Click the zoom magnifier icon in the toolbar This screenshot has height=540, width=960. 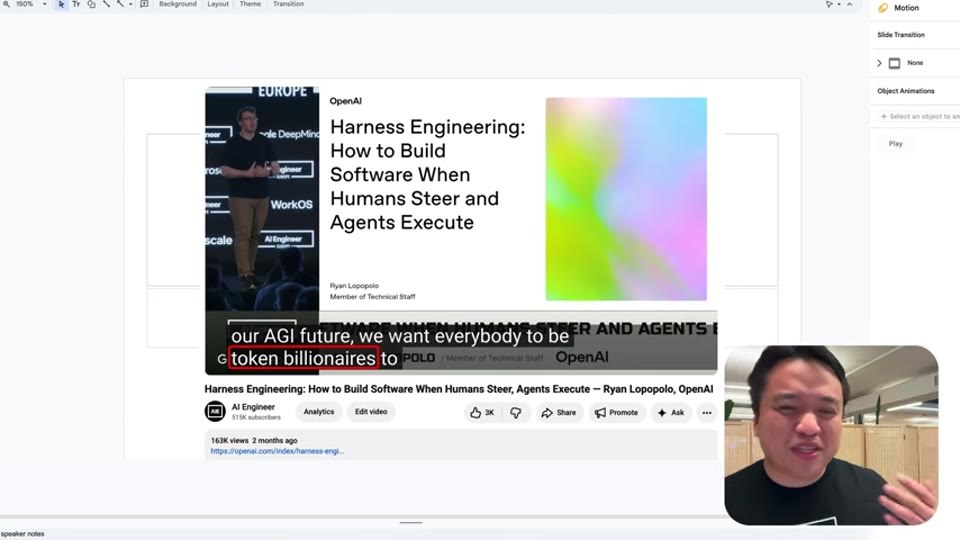coord(6,4)
